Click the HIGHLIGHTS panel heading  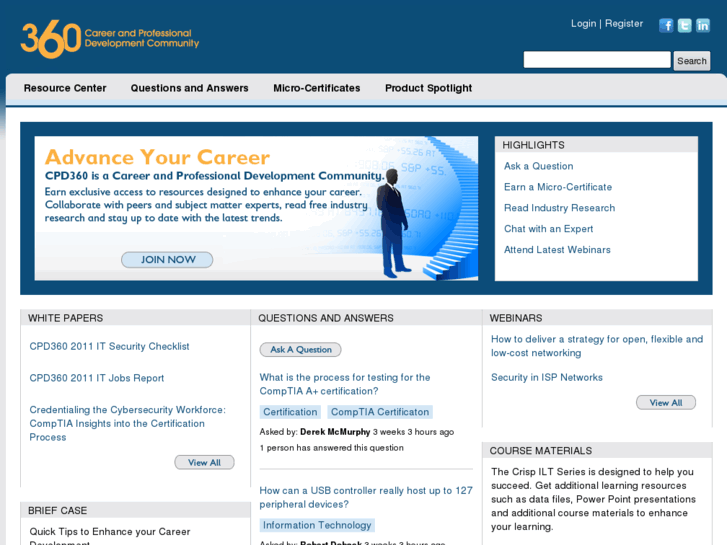coord(533,145)
